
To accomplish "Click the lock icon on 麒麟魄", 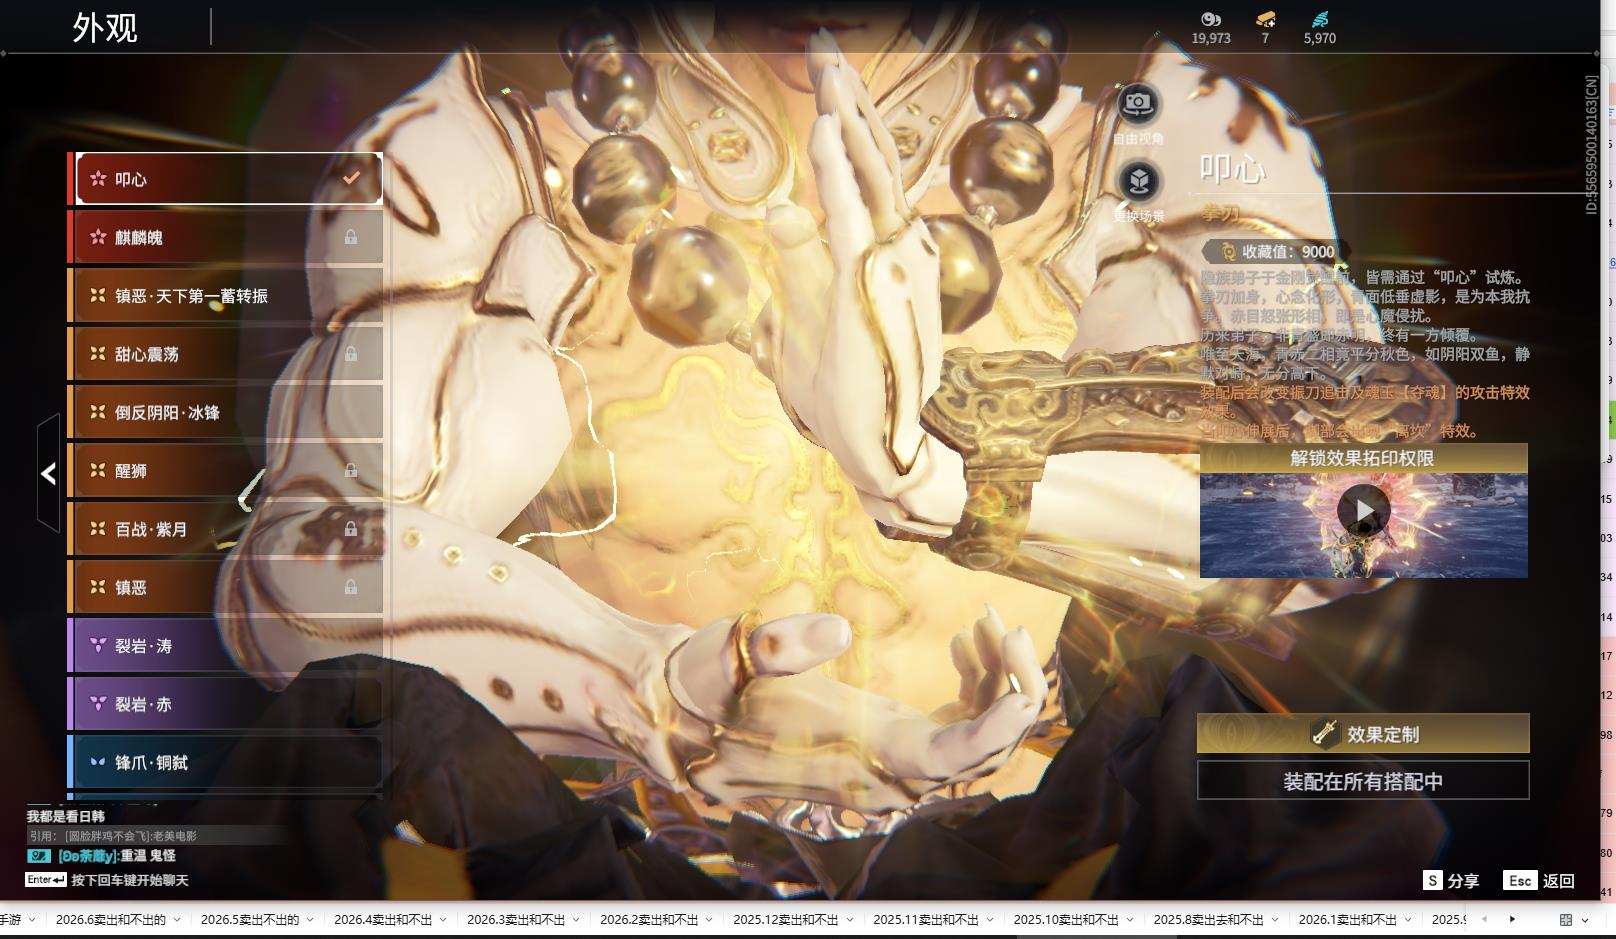I will pyautogui.click(x=351, y=237).
